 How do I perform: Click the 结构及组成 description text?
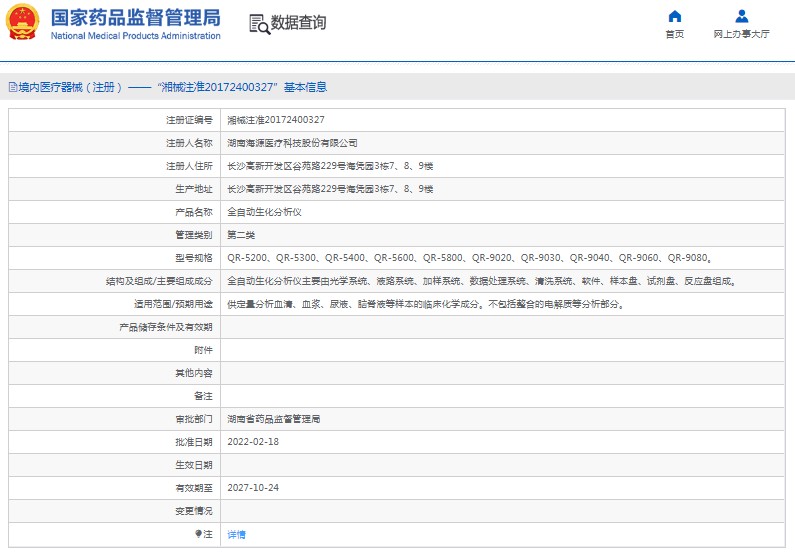point(482,281)
